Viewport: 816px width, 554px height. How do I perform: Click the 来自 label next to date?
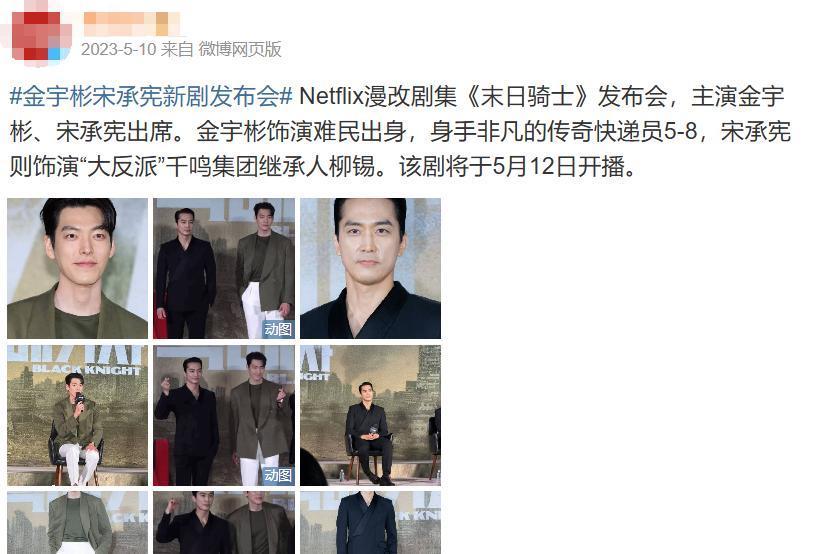[177, 49]
